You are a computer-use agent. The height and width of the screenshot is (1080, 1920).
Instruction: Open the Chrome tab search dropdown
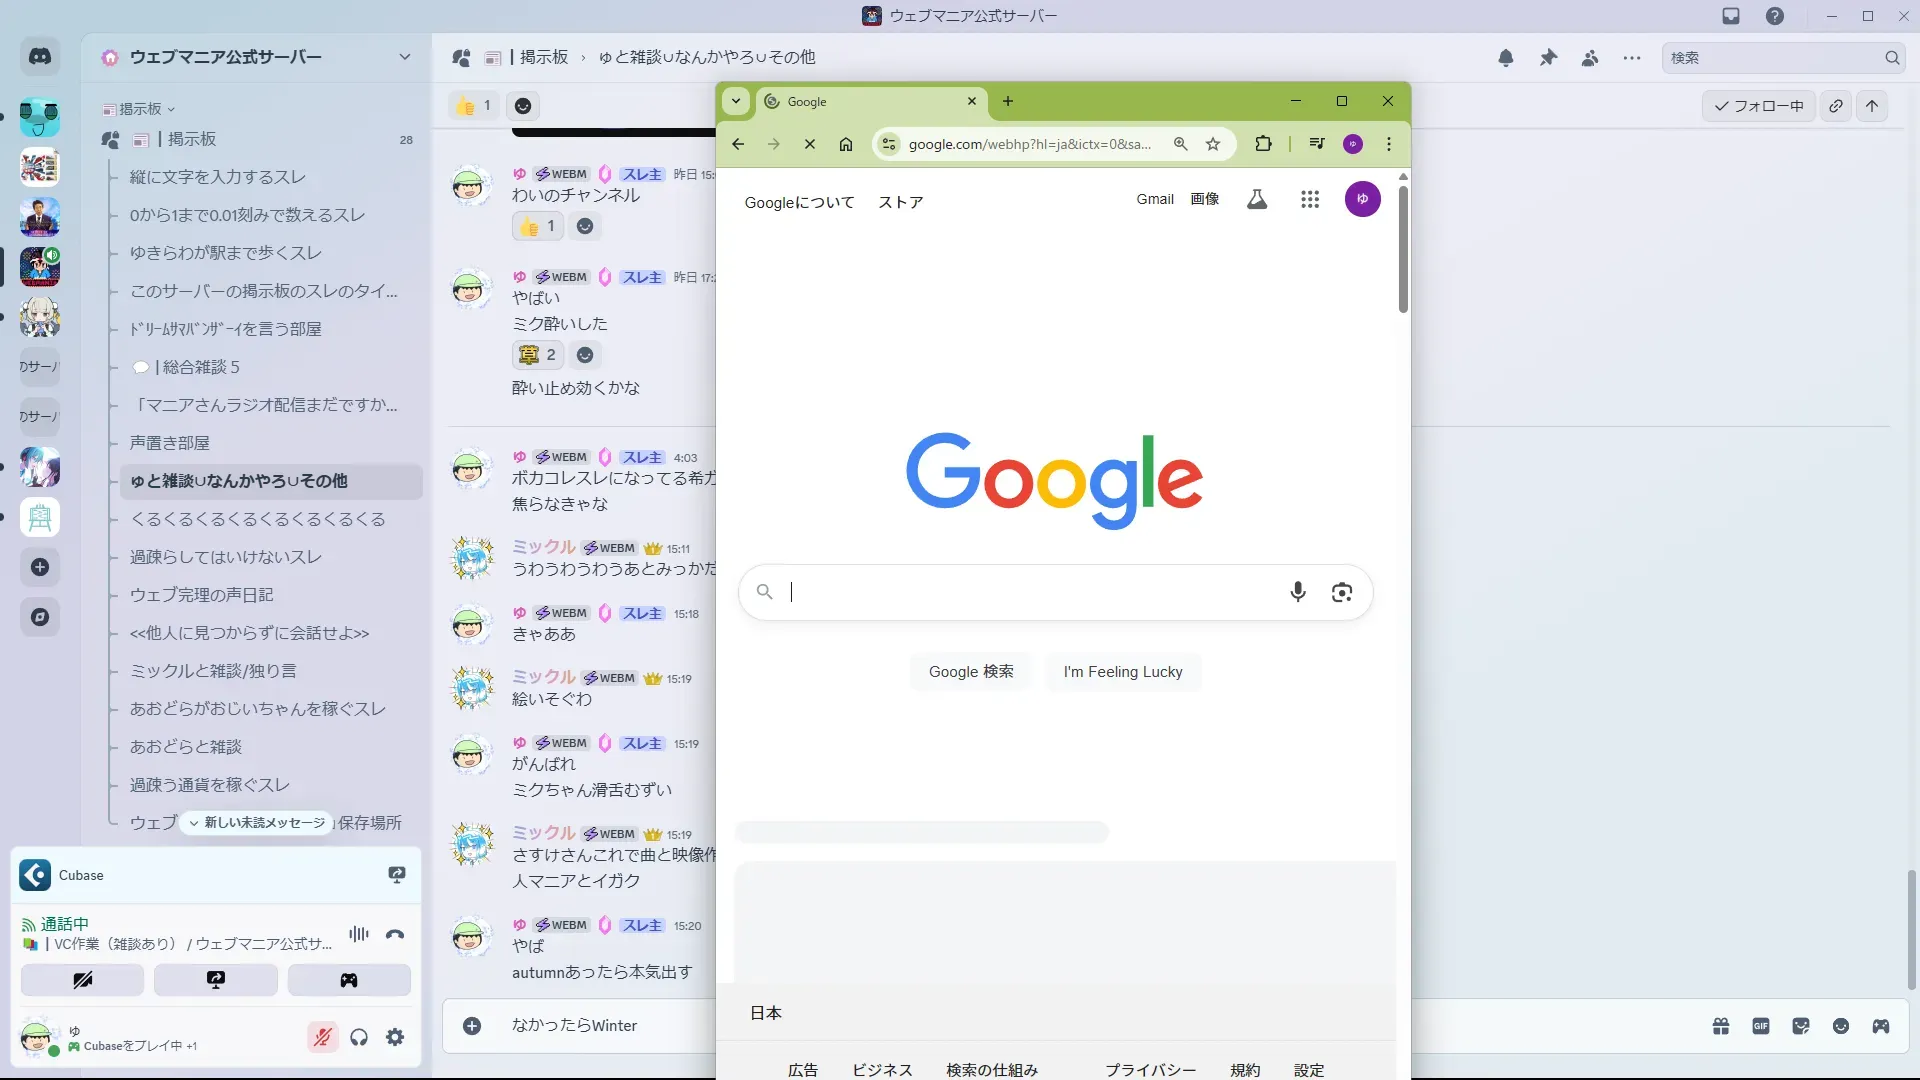point(736,101)
